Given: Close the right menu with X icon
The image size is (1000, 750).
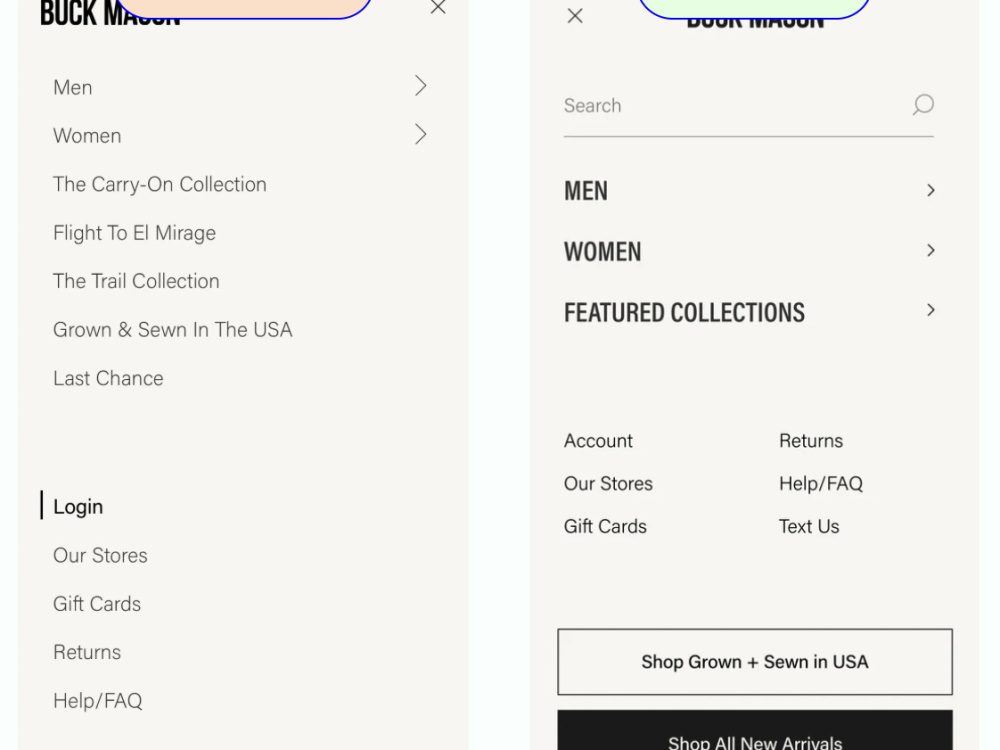Looking at the screenshot, I should click(x=575, y=16).
